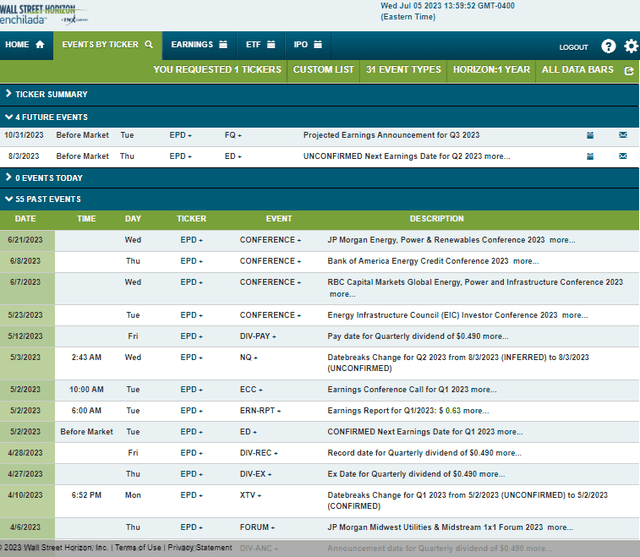Click the Wall Street Horizon enchilada logo
Screen dimensions: 640x557
click(x=43, y=15)
